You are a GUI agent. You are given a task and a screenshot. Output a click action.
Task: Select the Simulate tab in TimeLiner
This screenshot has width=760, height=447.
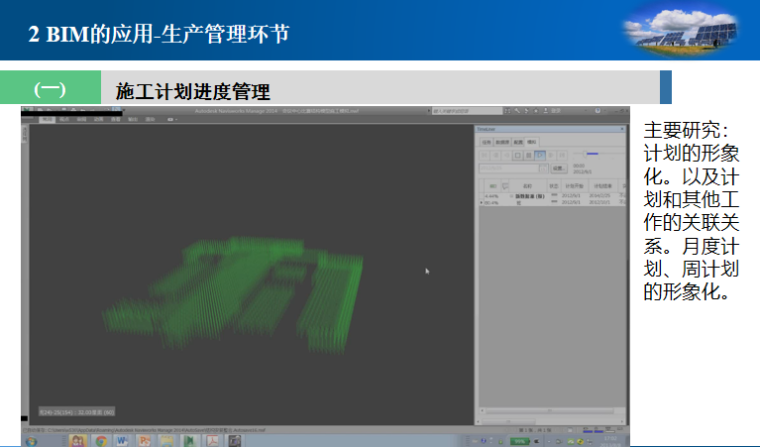point(532,142)
